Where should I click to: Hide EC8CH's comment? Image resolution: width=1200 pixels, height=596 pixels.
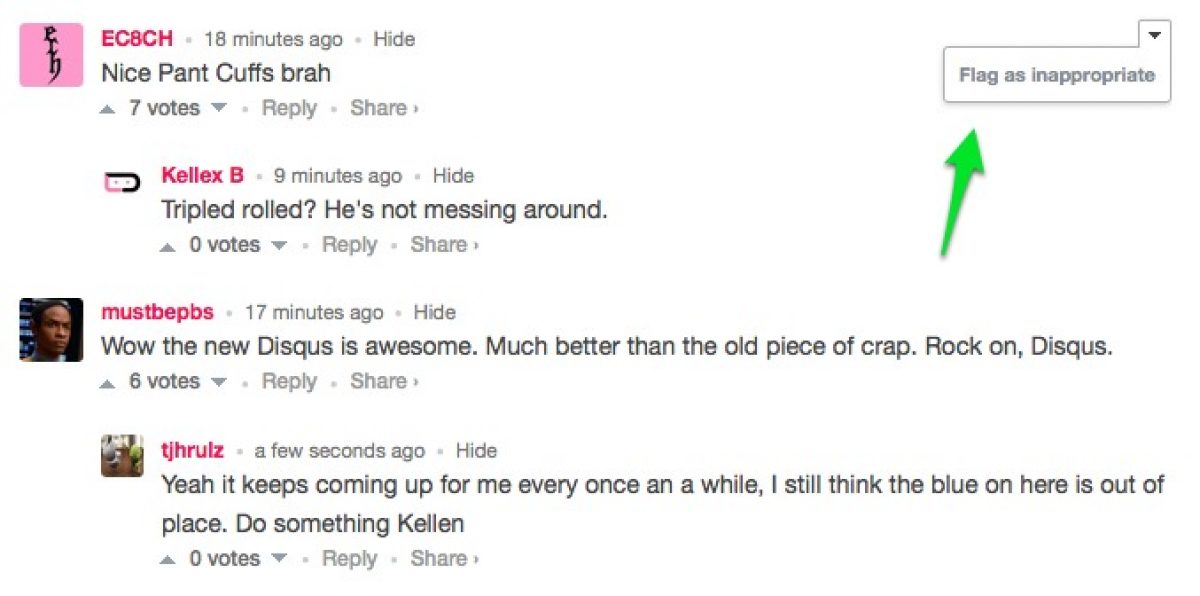[394, 40]
